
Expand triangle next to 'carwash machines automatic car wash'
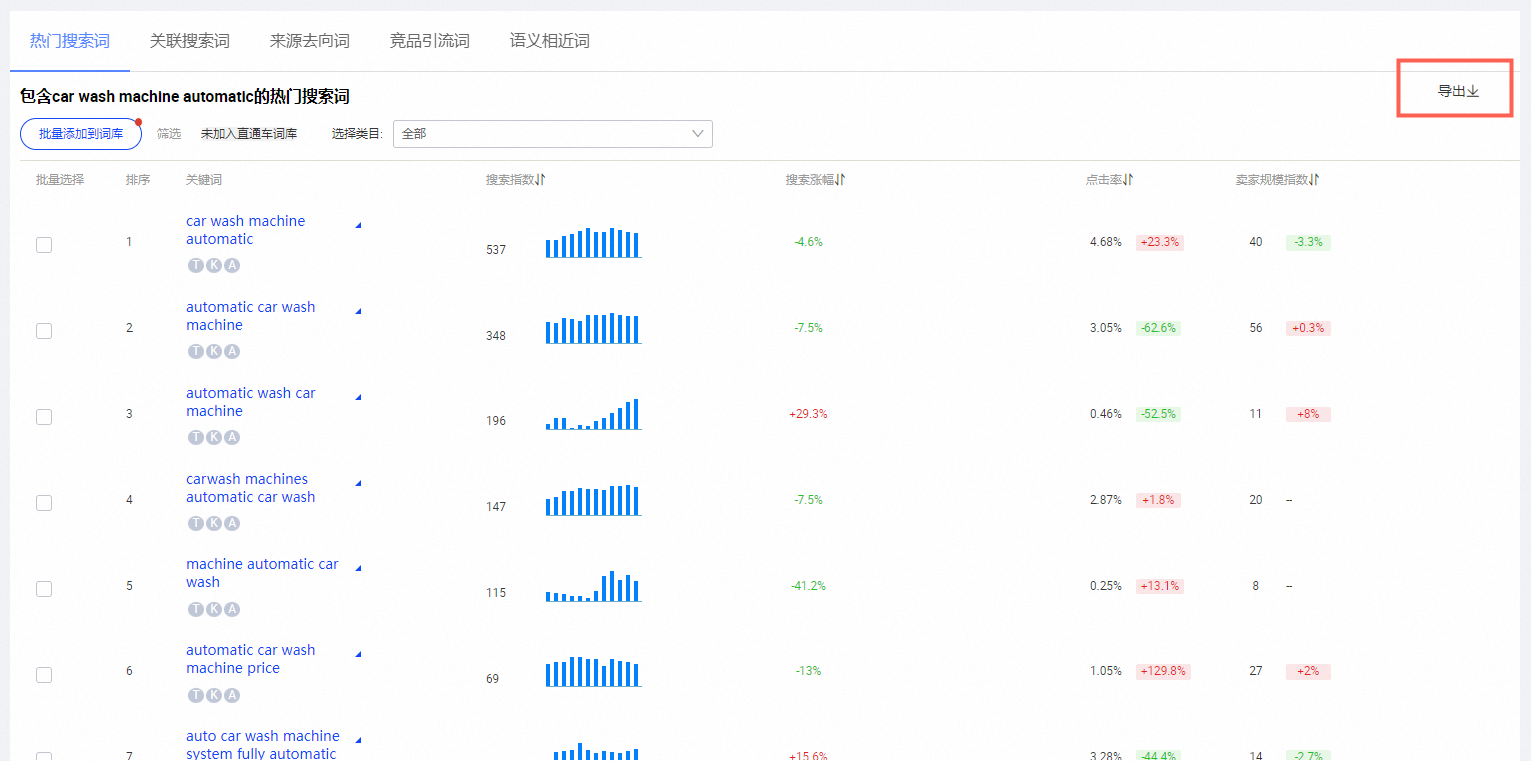pyautogui.click(x=358, y=484)
